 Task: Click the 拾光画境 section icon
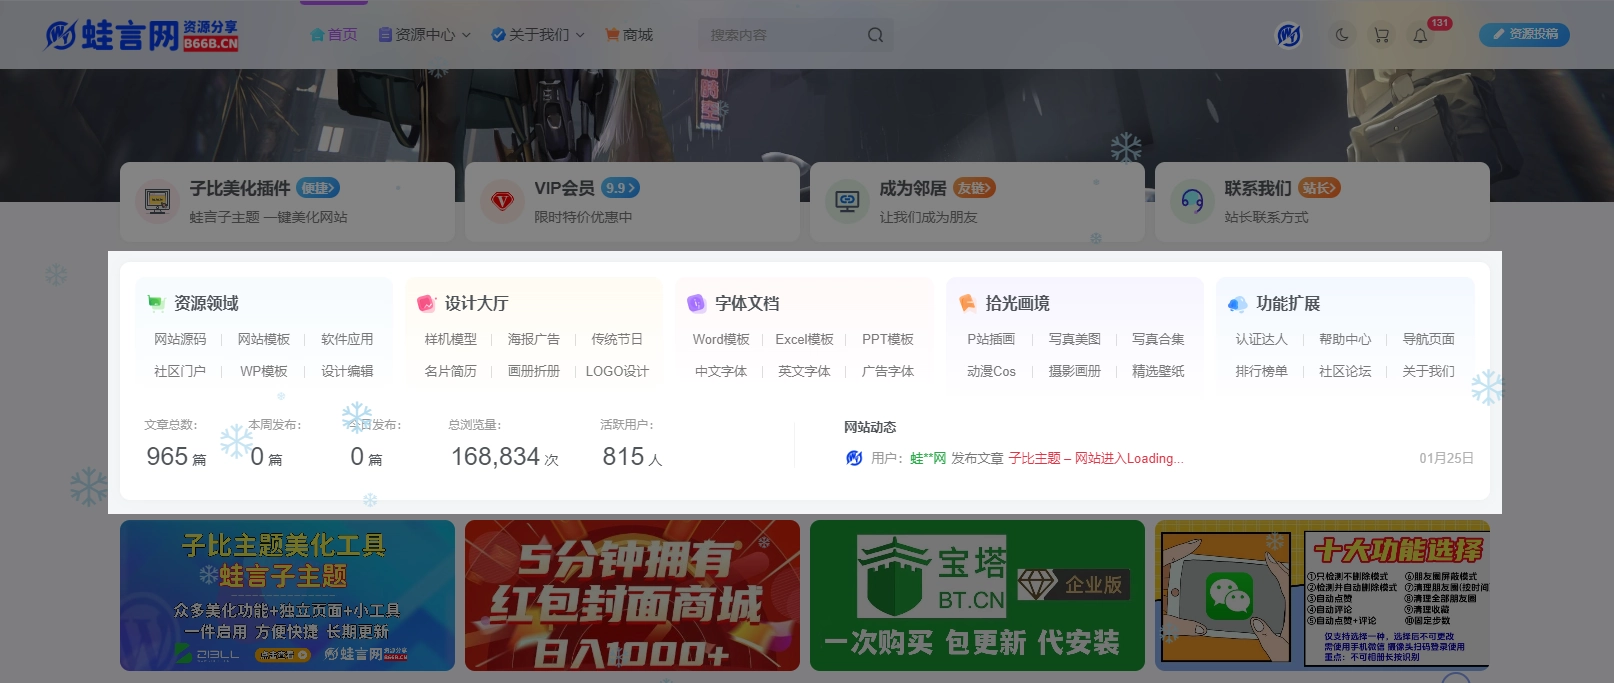click(x=967, y=303)
